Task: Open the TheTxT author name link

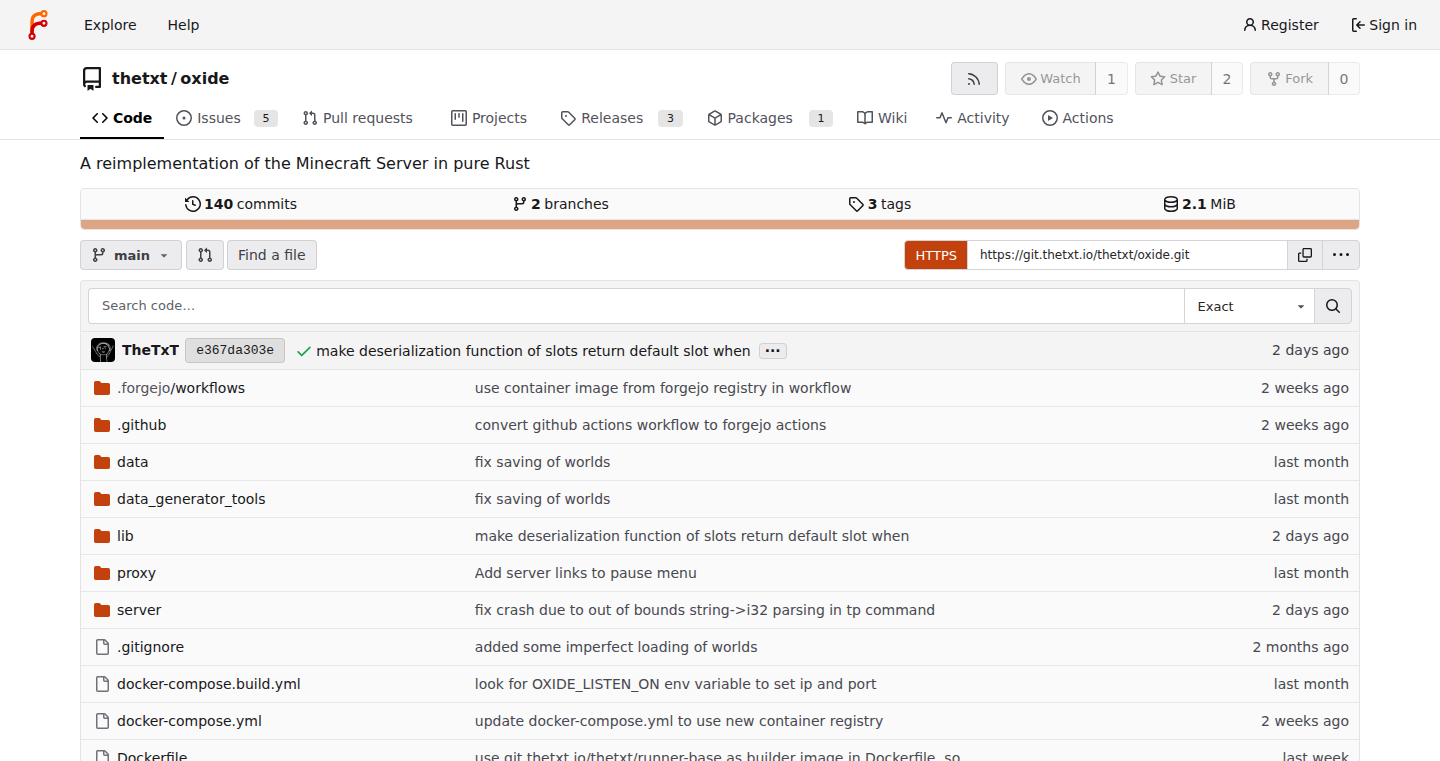Action: click(x=150, y=351)
